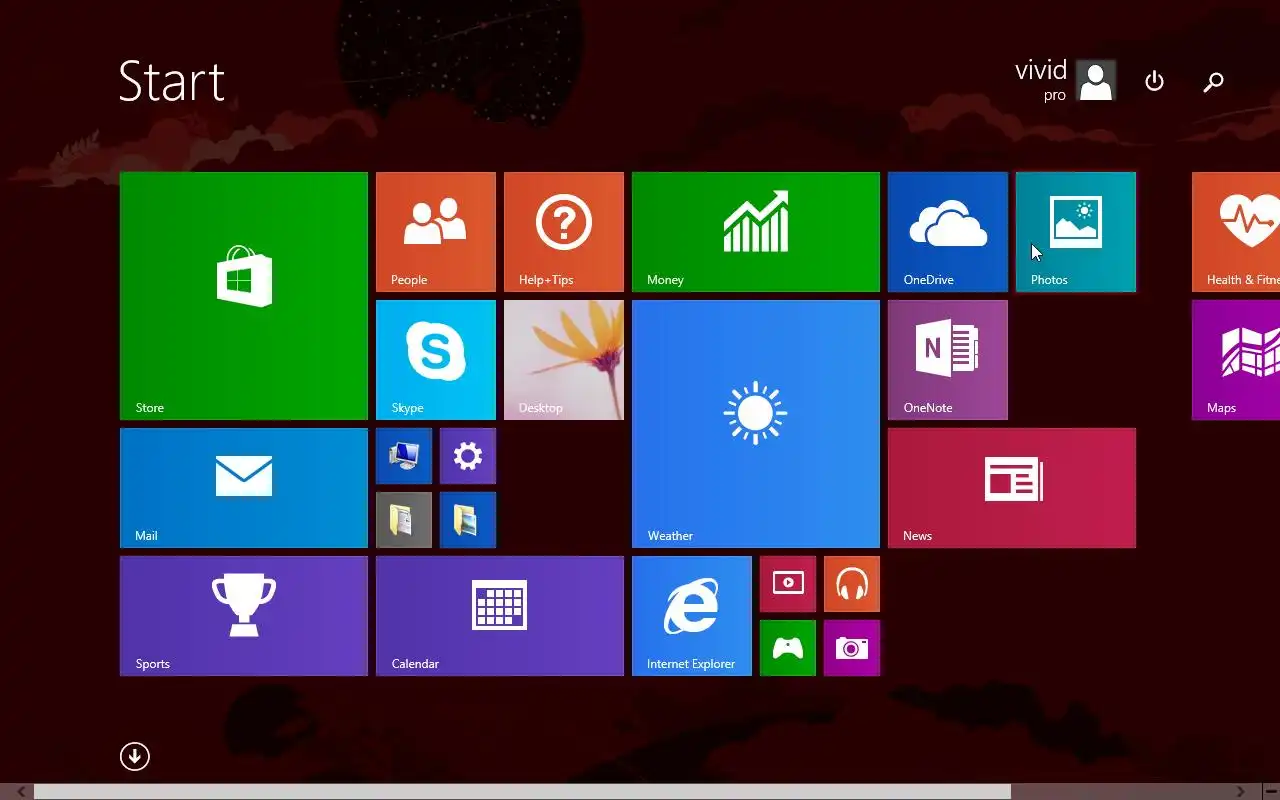This screenshot has height=800, width=1280.
Task: Open the Desktop tile
Action: coord(564,360)
